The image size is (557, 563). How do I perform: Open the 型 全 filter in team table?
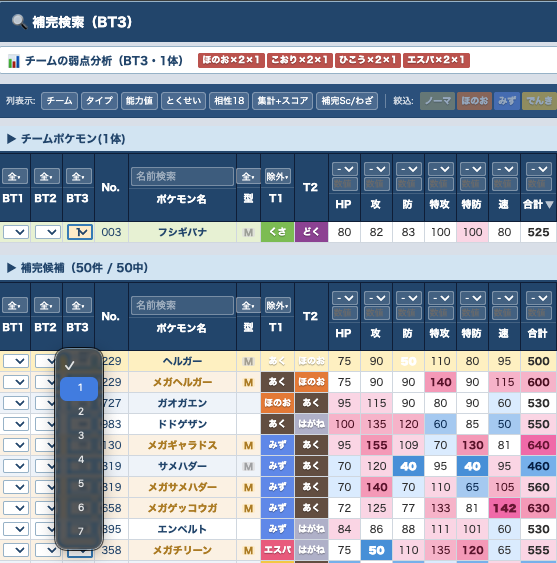pyautogui.click(x=248, y=176)
